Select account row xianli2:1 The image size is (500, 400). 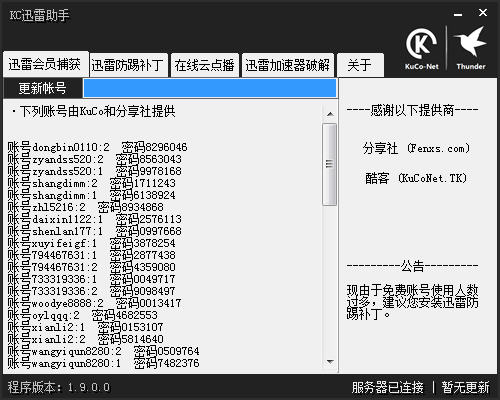[86, 327]
